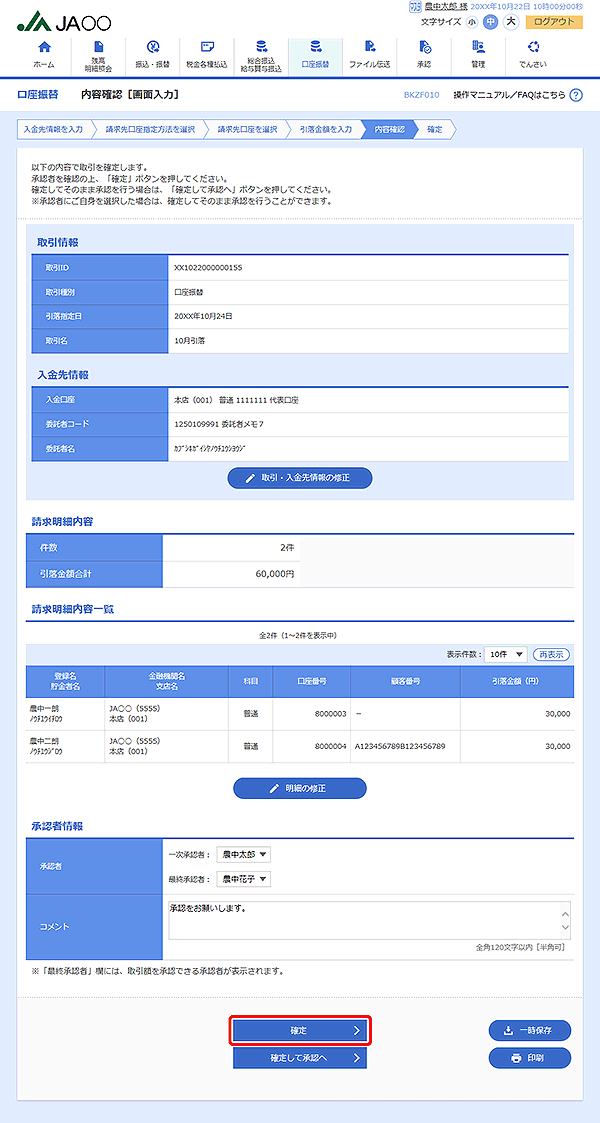Set text size to 中

pos(490,22)
